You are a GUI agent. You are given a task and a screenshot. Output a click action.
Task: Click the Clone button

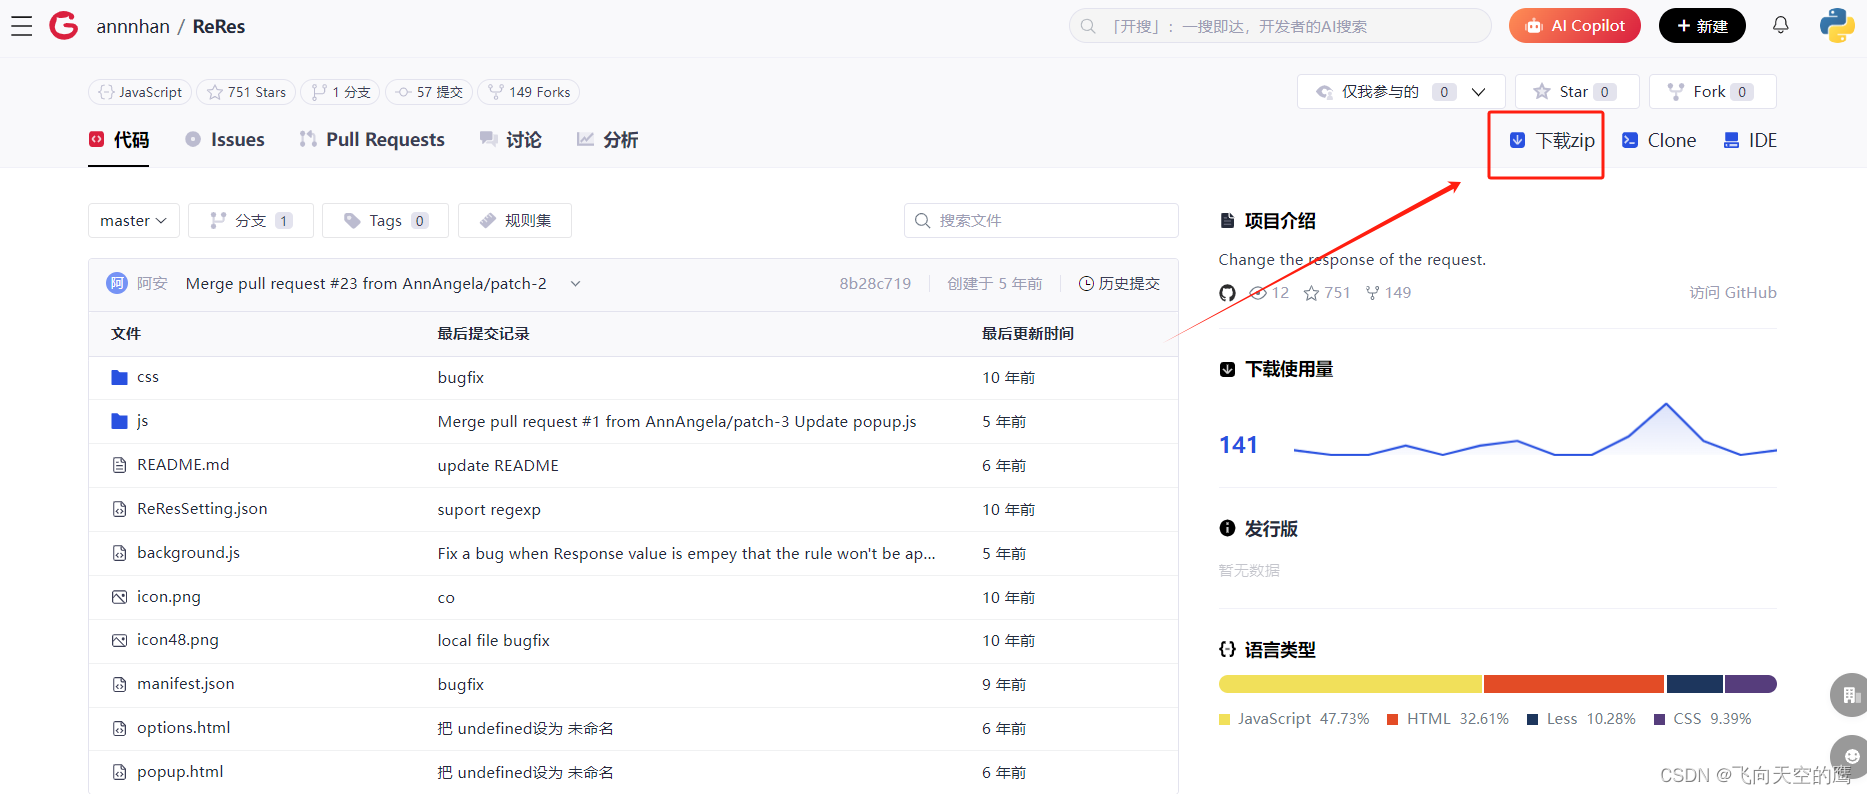(x=1659, y=141)
